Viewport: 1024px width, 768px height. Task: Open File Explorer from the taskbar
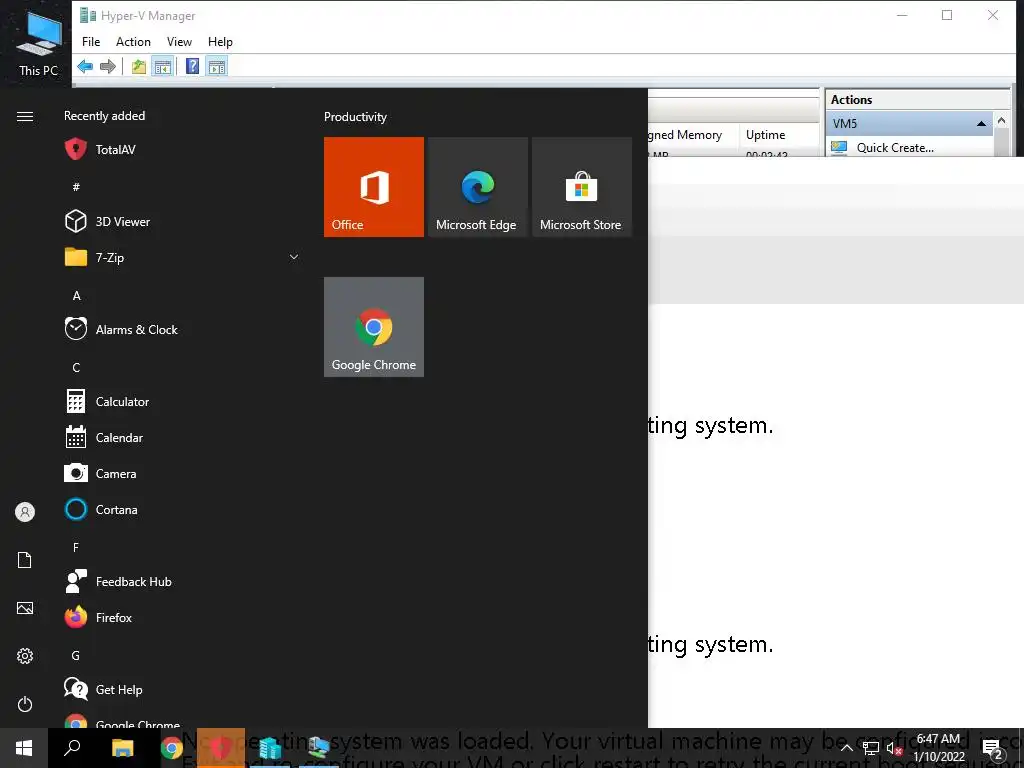122,748
